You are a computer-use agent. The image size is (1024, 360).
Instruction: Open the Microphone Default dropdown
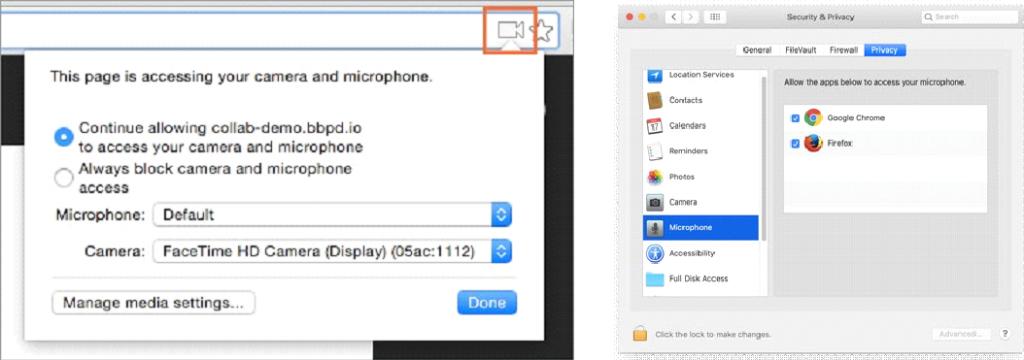click(x=332, y=214)
